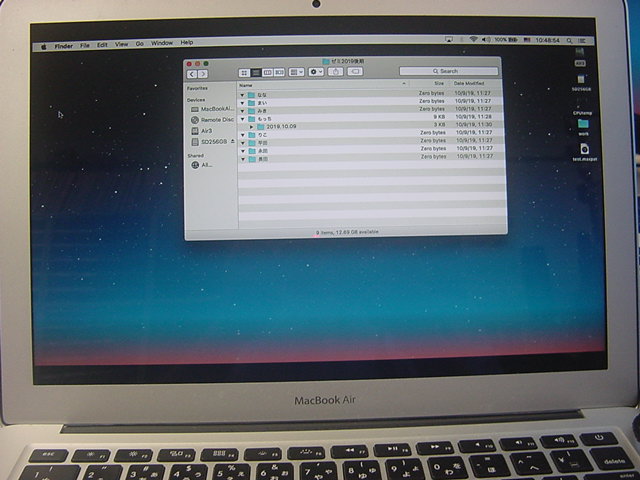640x480 pixels.
Task: Open Wi-Fi status in menu bar
Action: pyautogui.click(x=473, y=40)
